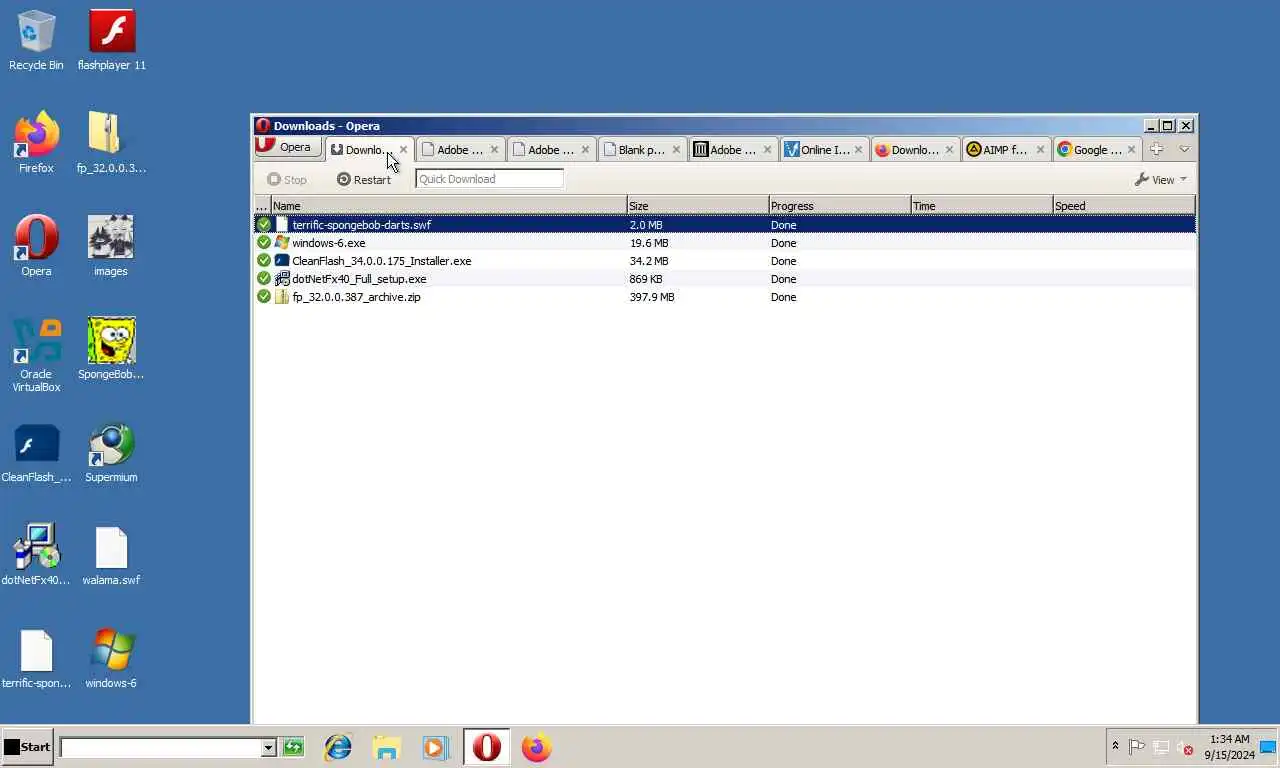Select windows-6 desktop icon
This screenshot has height=768, width=1280.
click(111, 658)
